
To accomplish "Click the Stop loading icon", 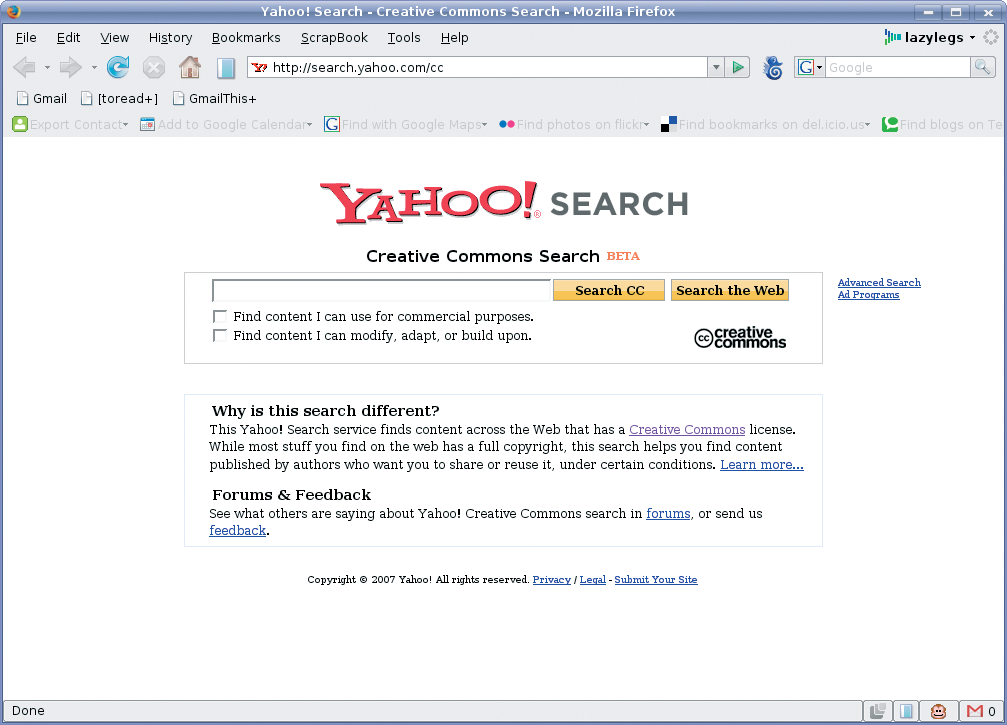I will click(153, 67).
